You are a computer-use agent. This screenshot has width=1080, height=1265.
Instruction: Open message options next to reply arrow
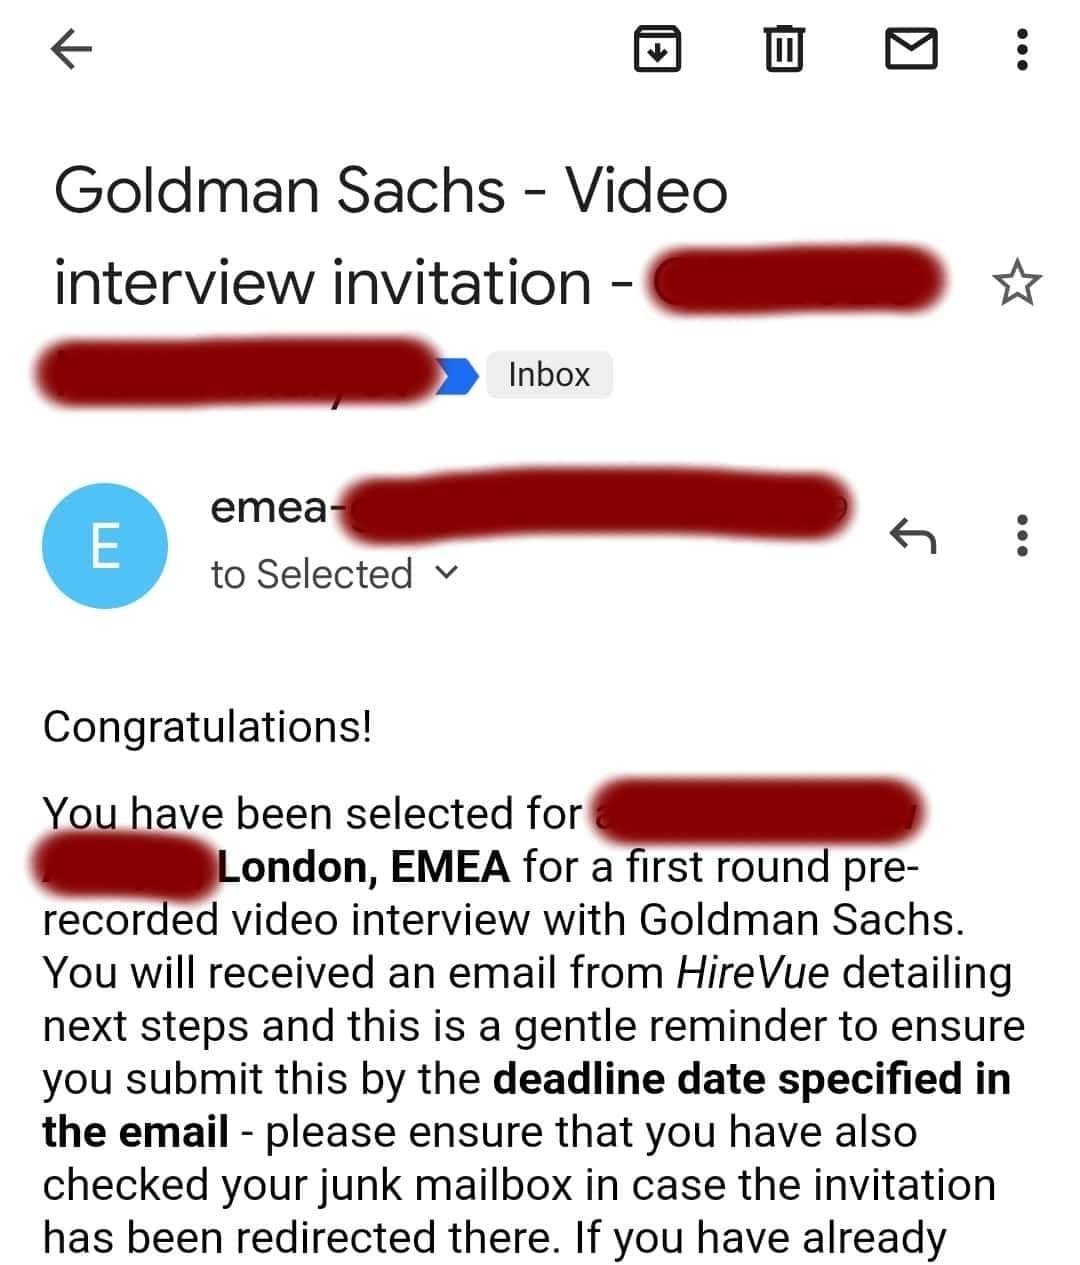(1021, 537)
